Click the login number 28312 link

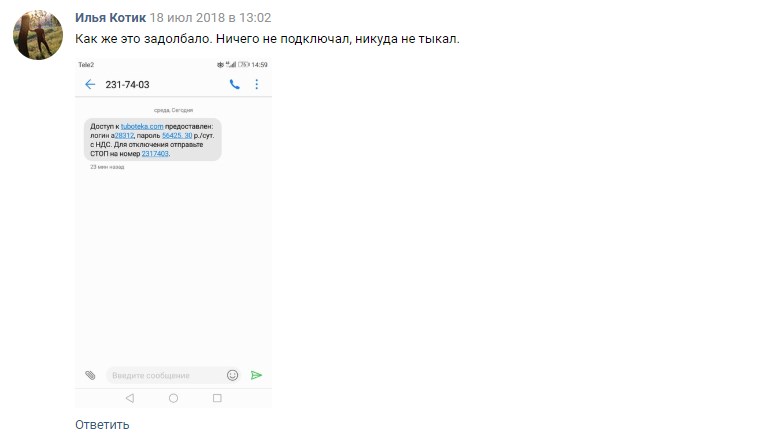coord(124,136)
